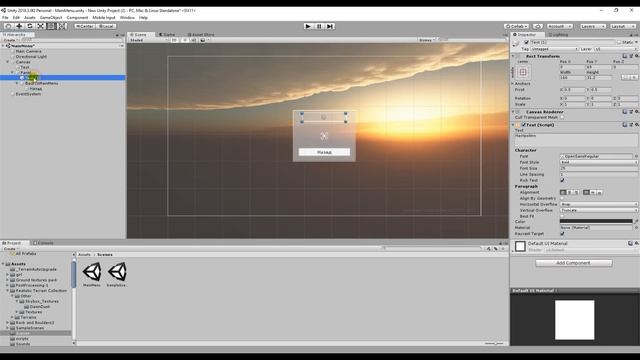Open the cloud services icon
Image resolution: width=640 pixels, height=360 pixels.
pyautogui.click(x=538, y=26)
